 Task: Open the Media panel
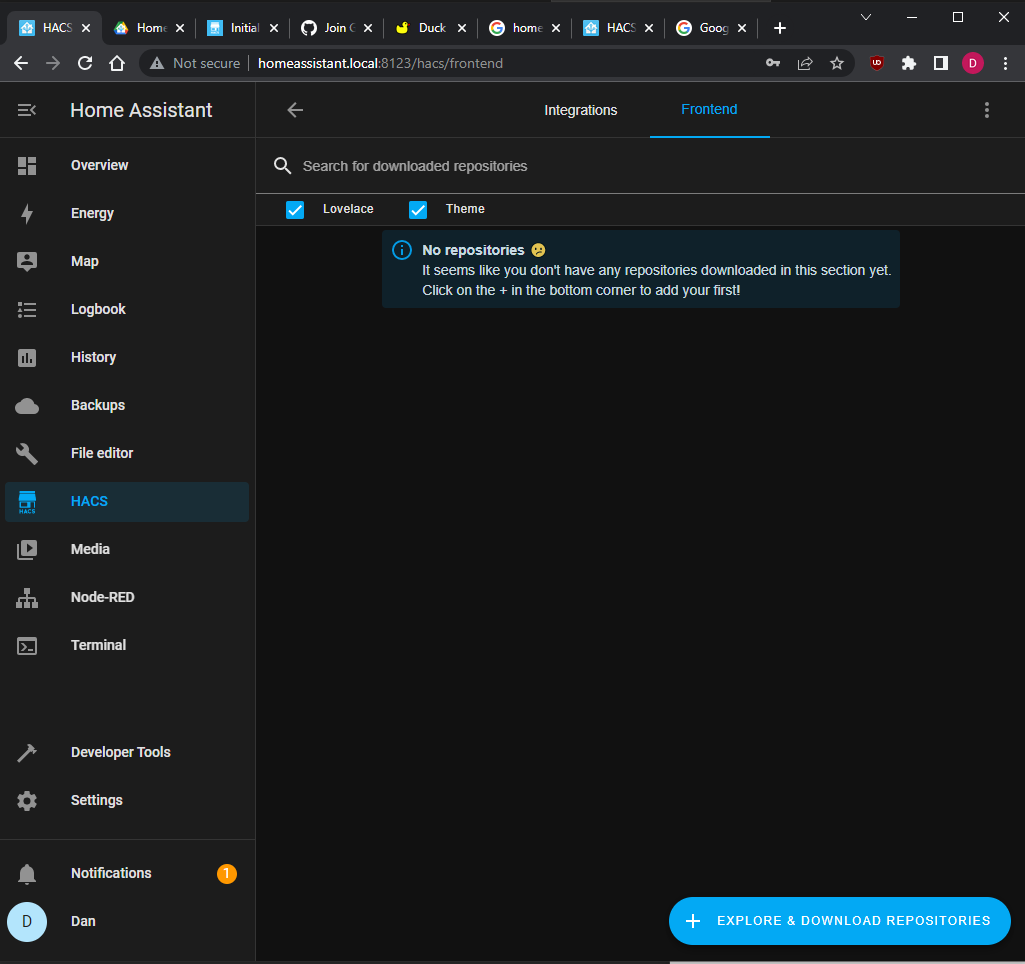tap(127, 550)
